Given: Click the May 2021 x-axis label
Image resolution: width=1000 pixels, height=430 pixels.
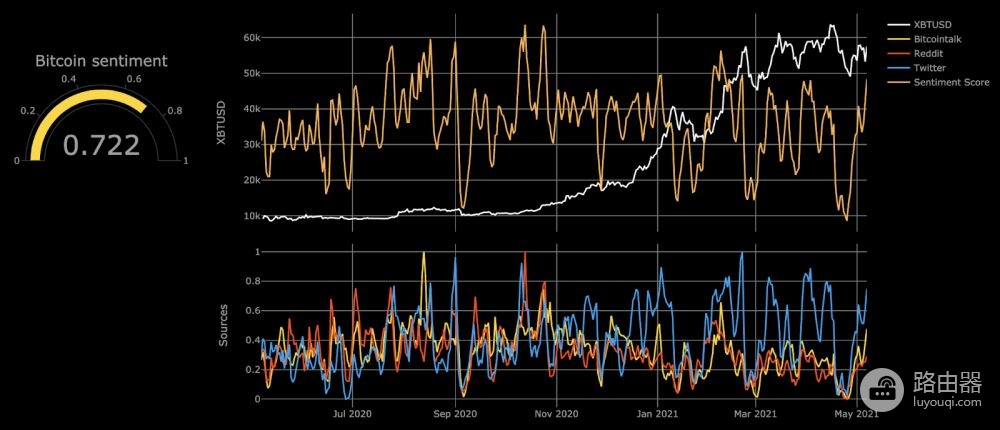Looking at the screenshot, I should click(857, 413).
